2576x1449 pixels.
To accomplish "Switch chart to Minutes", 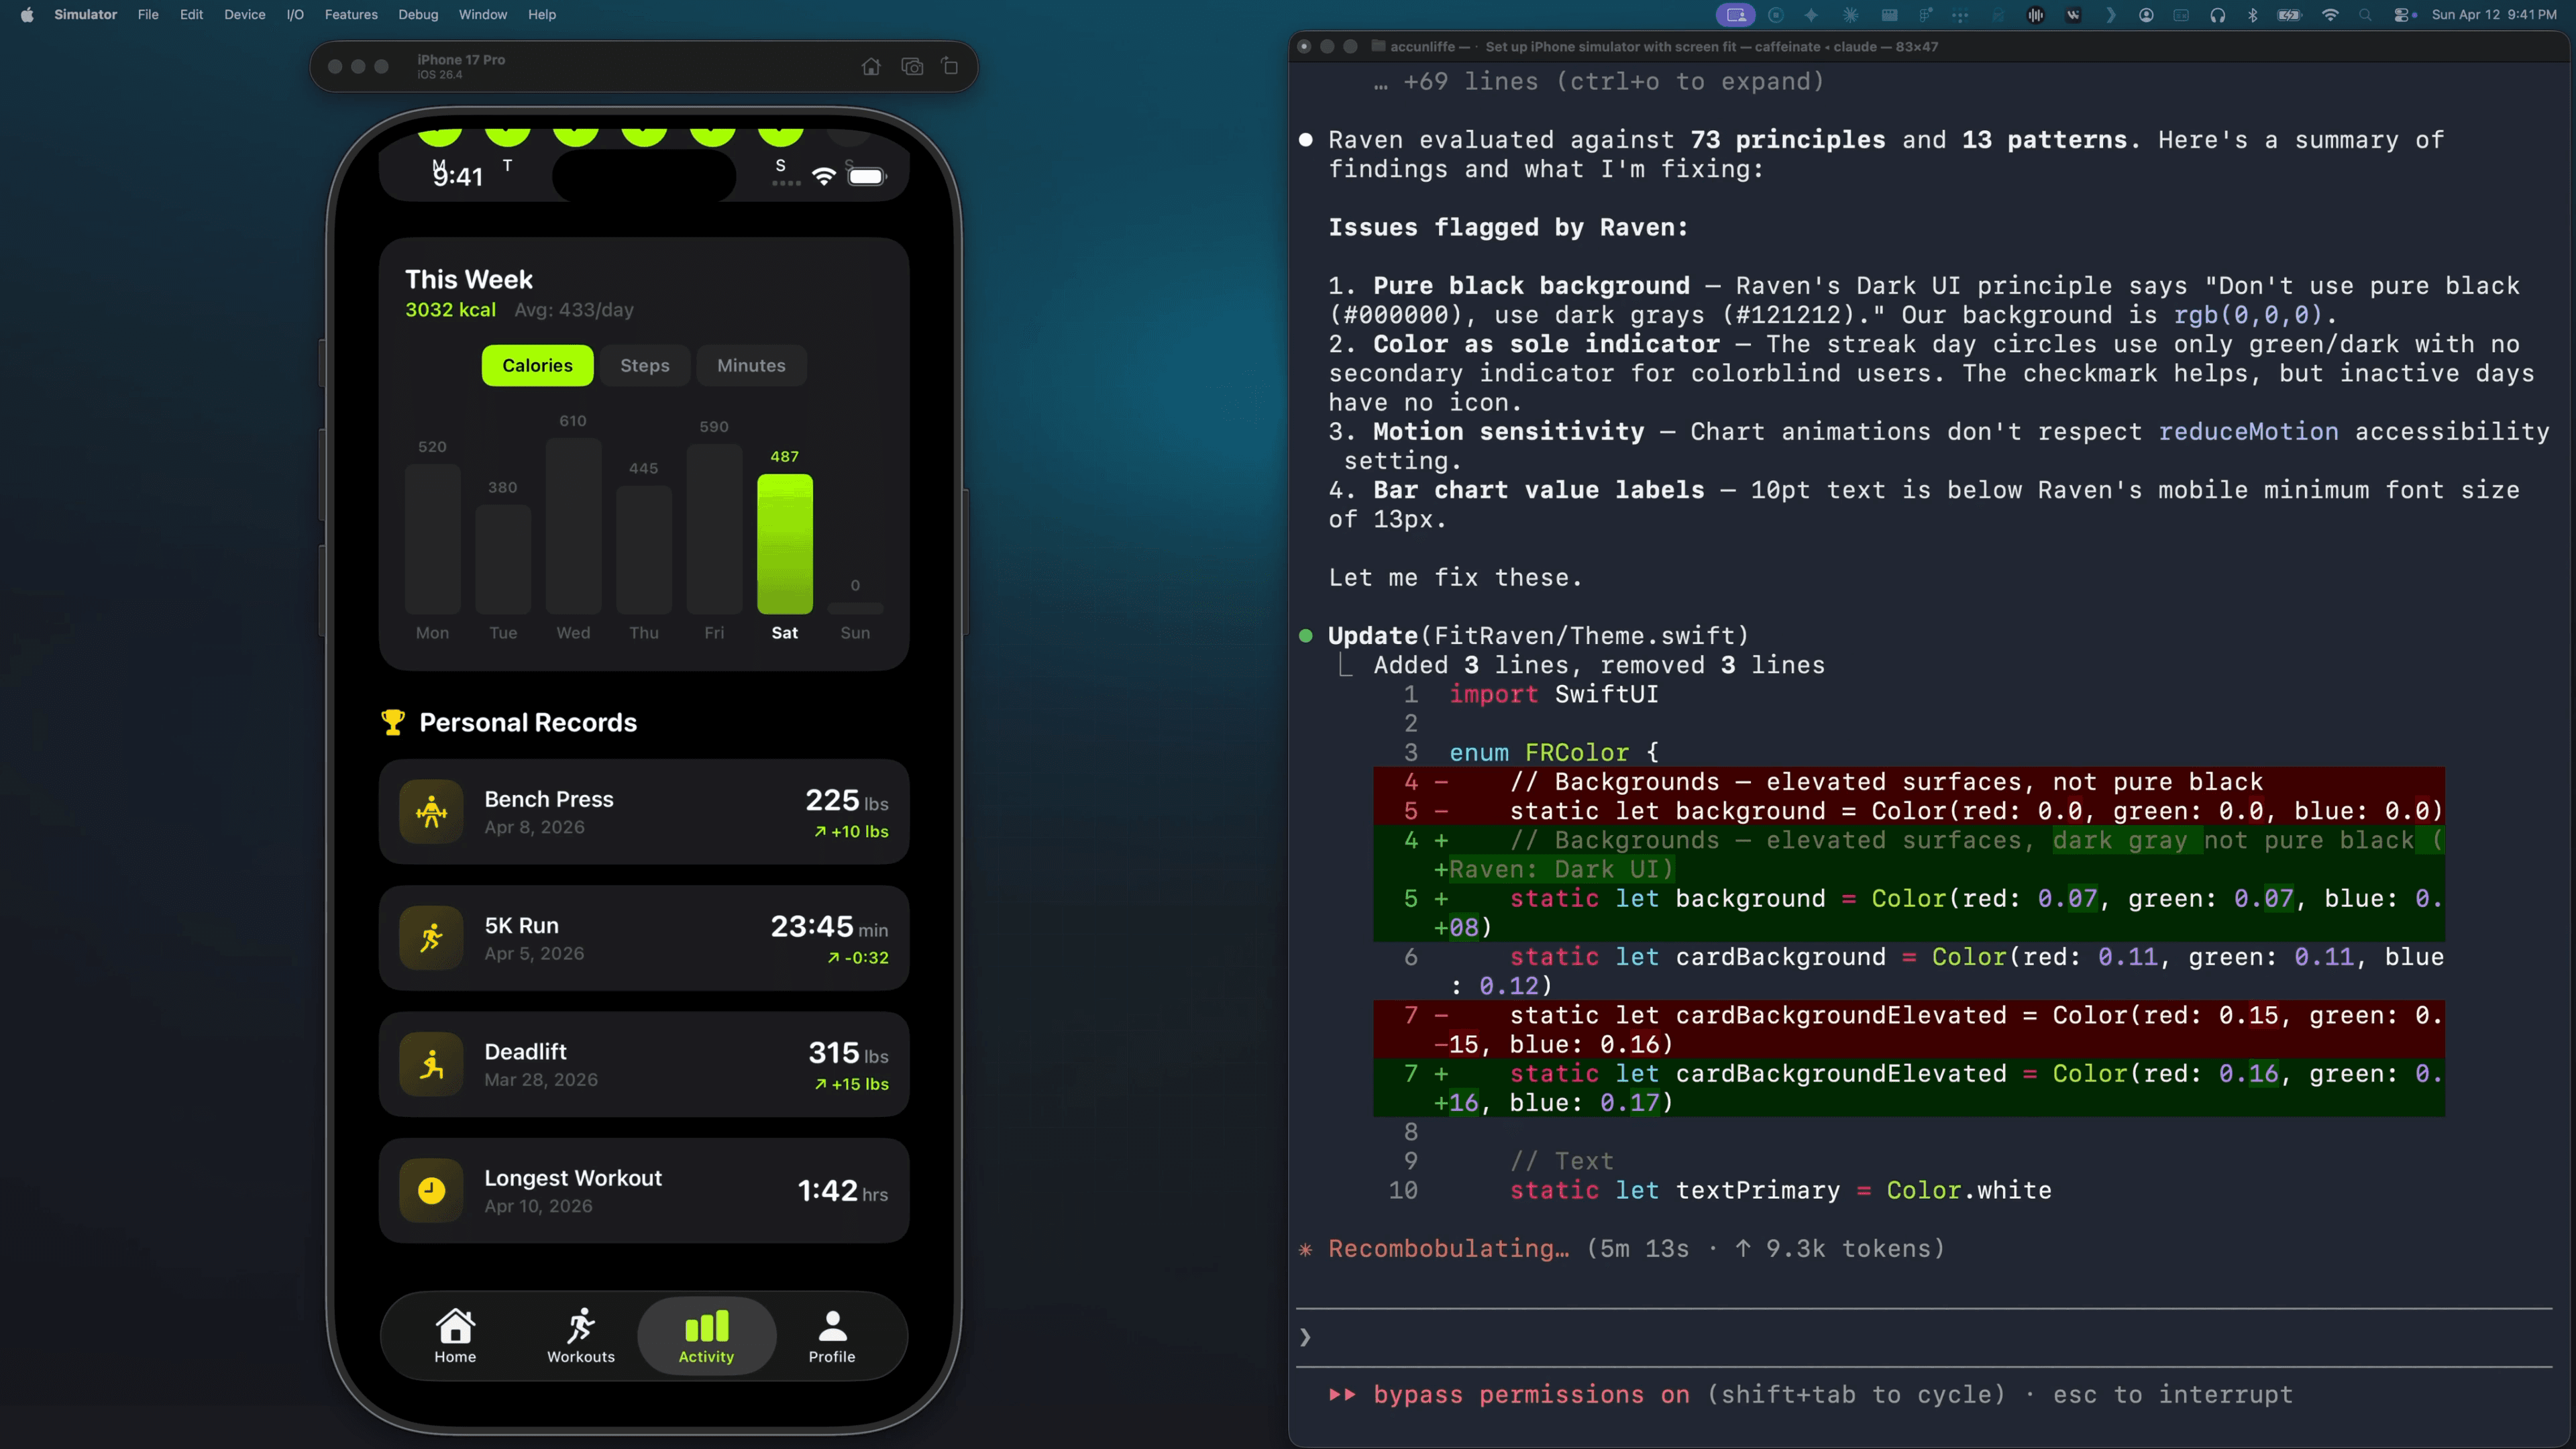I will [x=751, y=365].
